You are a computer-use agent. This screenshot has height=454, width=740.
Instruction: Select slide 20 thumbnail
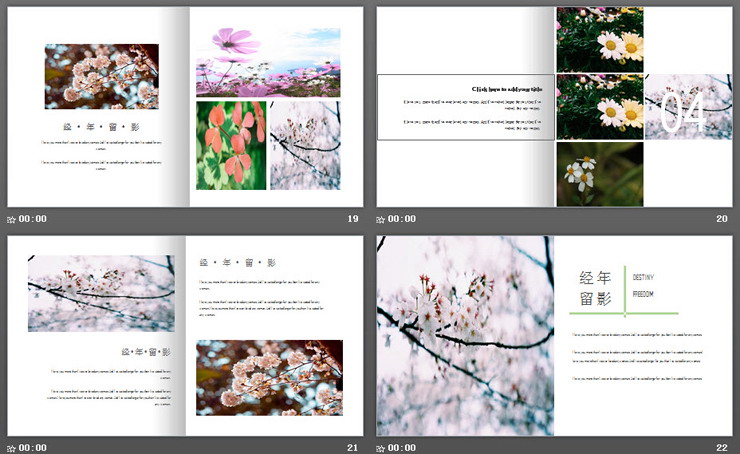pyautogui.click(x=555, y=107)
